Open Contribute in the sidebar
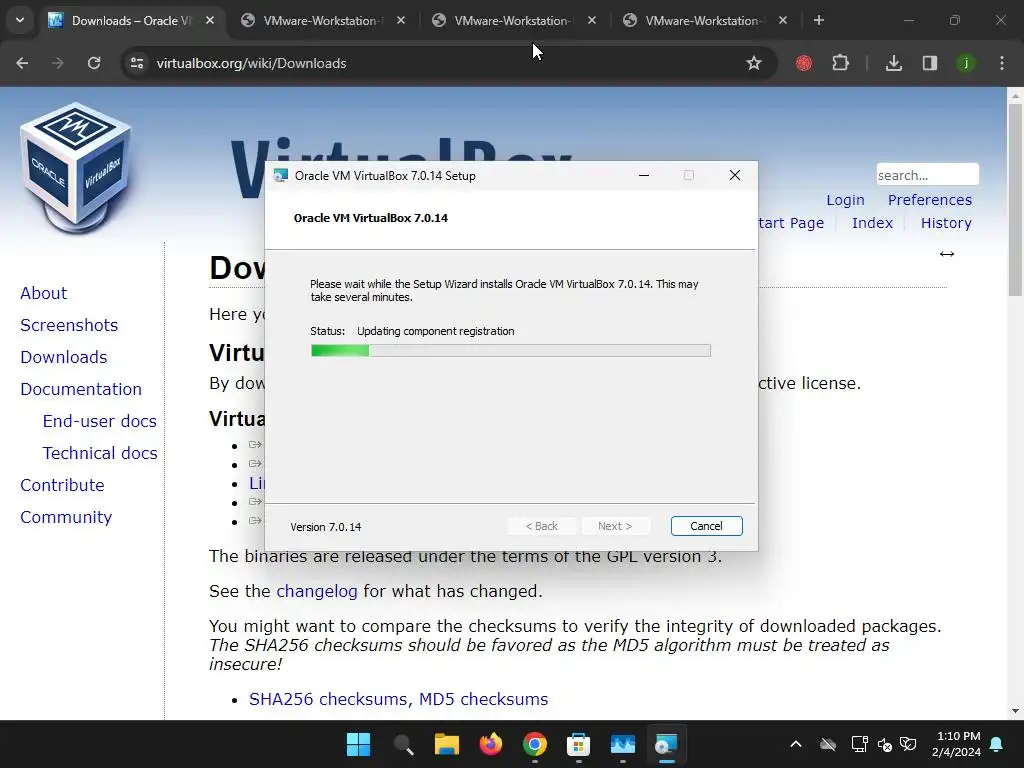 click(x=62, y=485)
